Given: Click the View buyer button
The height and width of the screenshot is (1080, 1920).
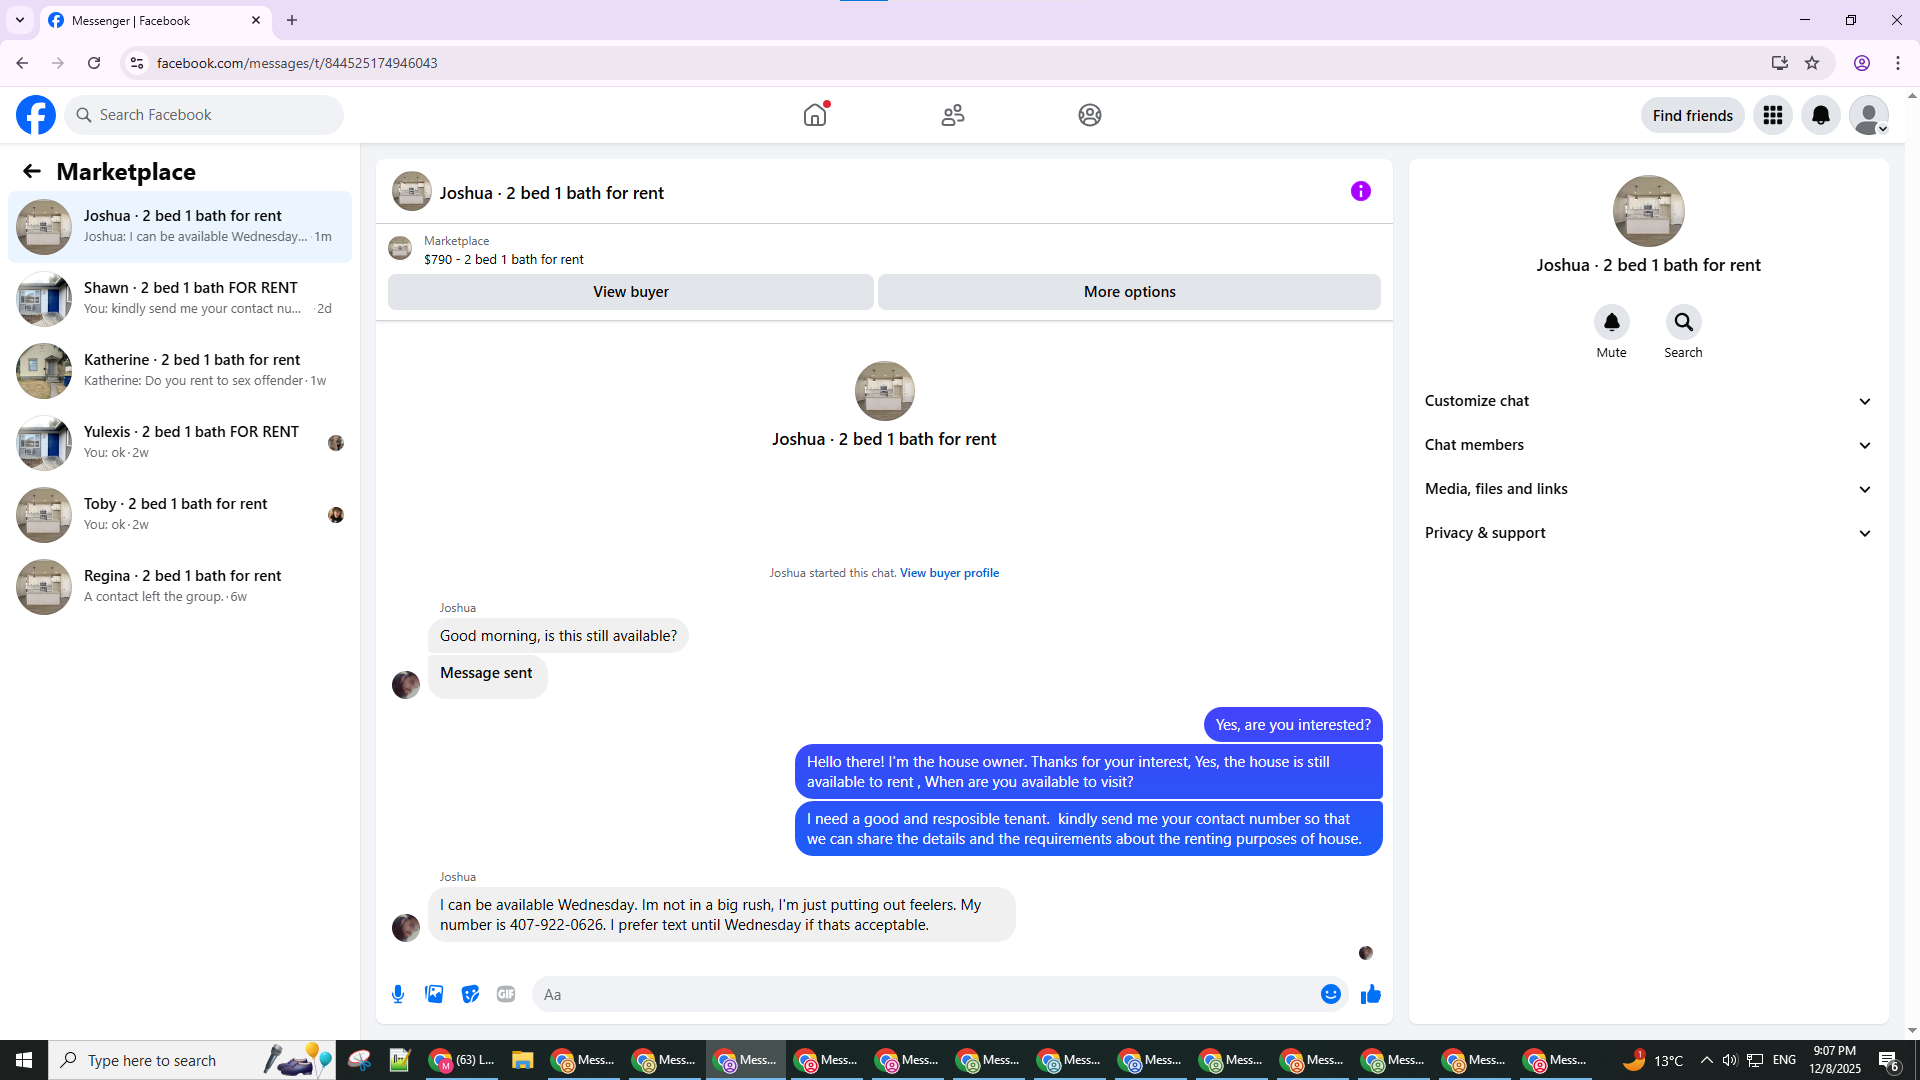Looking at the screenshot, I should [631, 292].
